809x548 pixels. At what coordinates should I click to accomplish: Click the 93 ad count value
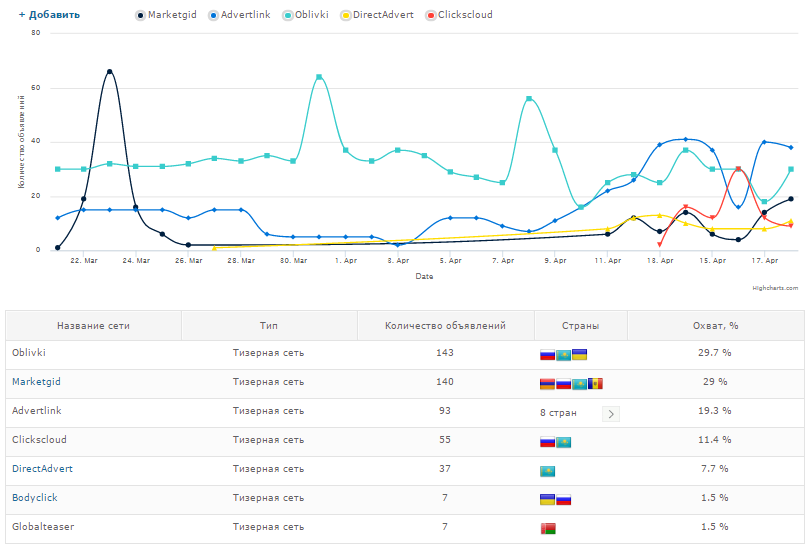[x=445, y=411]
